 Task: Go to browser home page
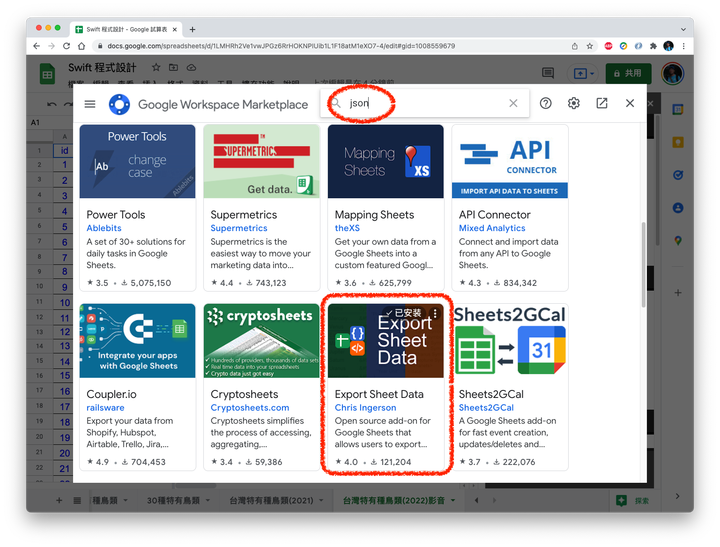(82, 46)
